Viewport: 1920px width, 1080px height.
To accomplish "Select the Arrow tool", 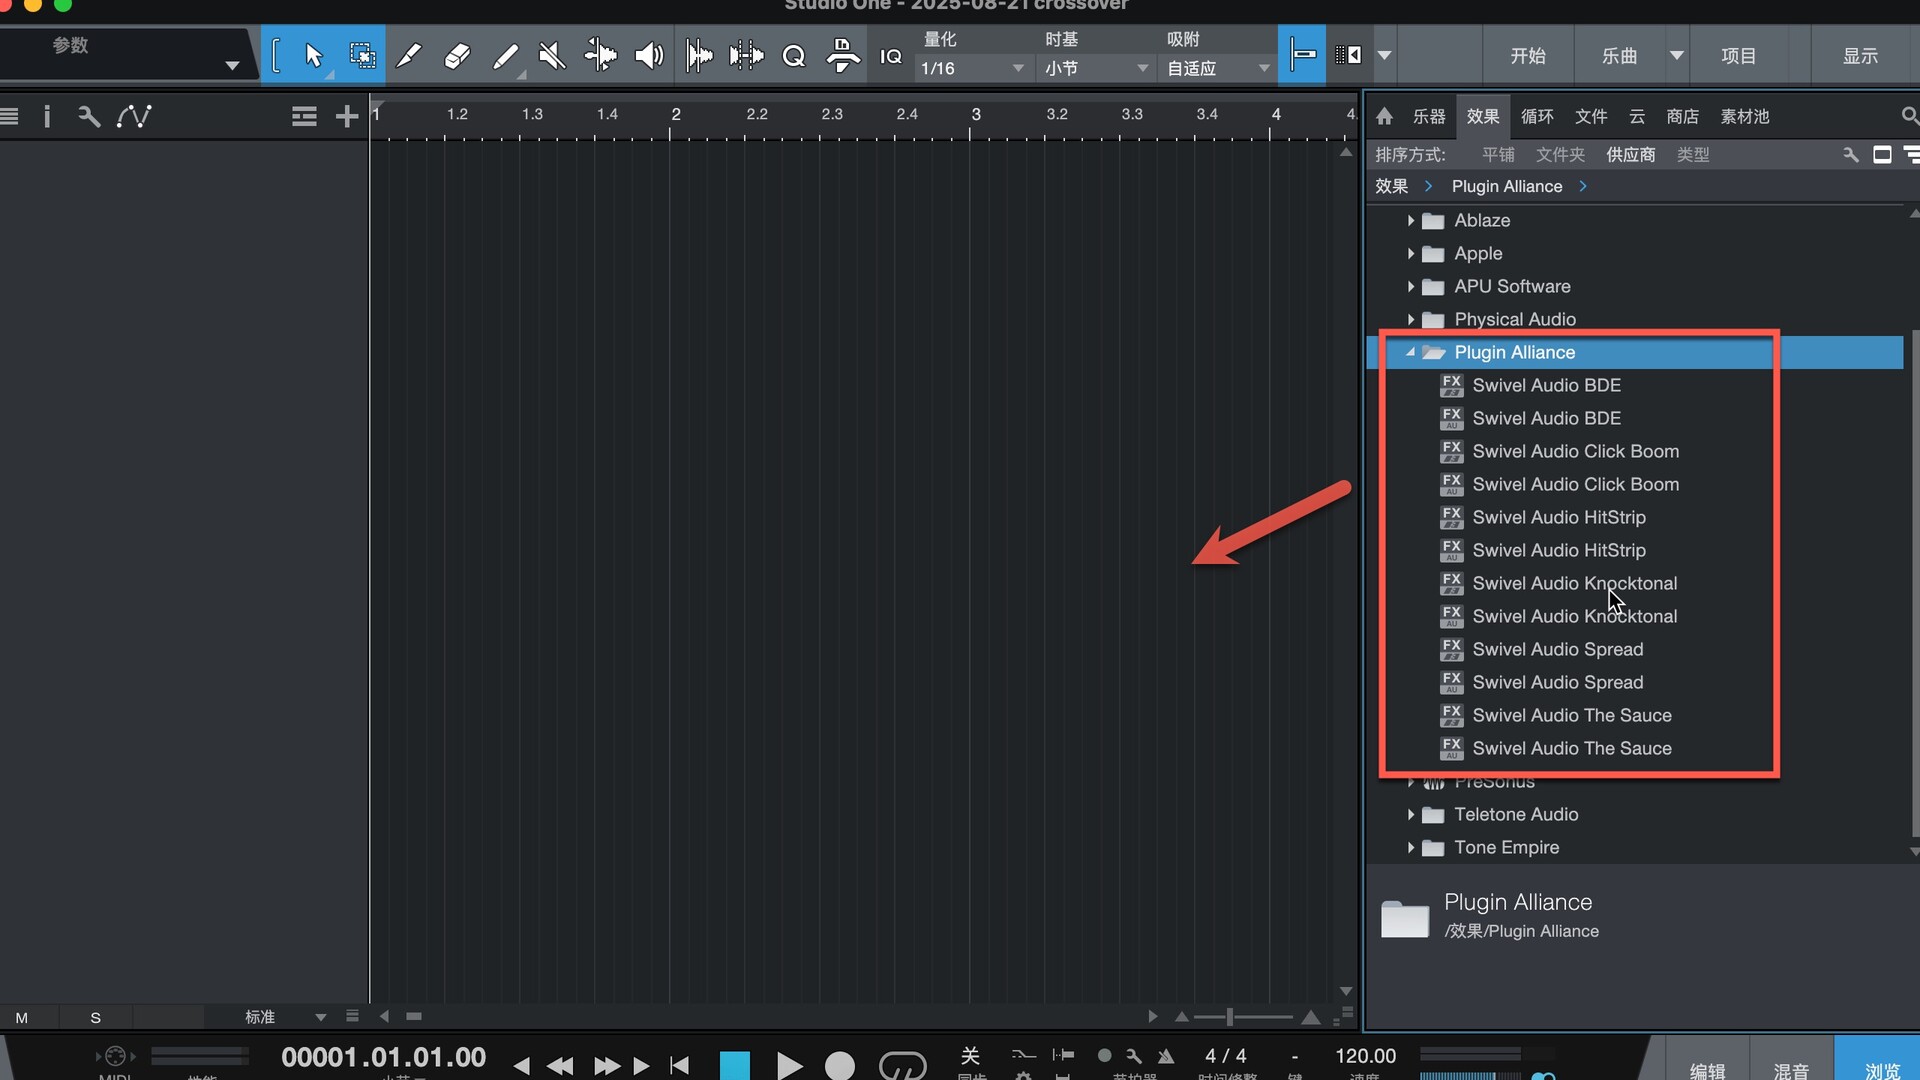I will coord(314,55).
